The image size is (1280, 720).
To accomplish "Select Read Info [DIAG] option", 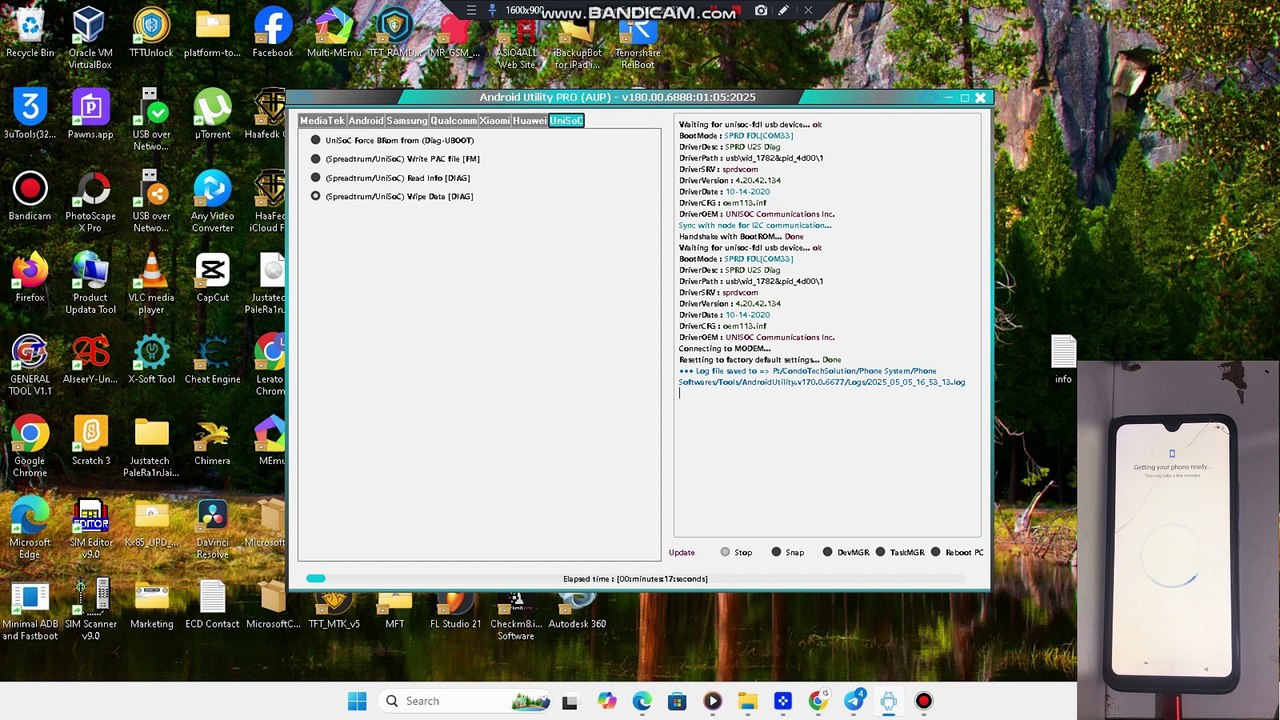I will point(390,178).
